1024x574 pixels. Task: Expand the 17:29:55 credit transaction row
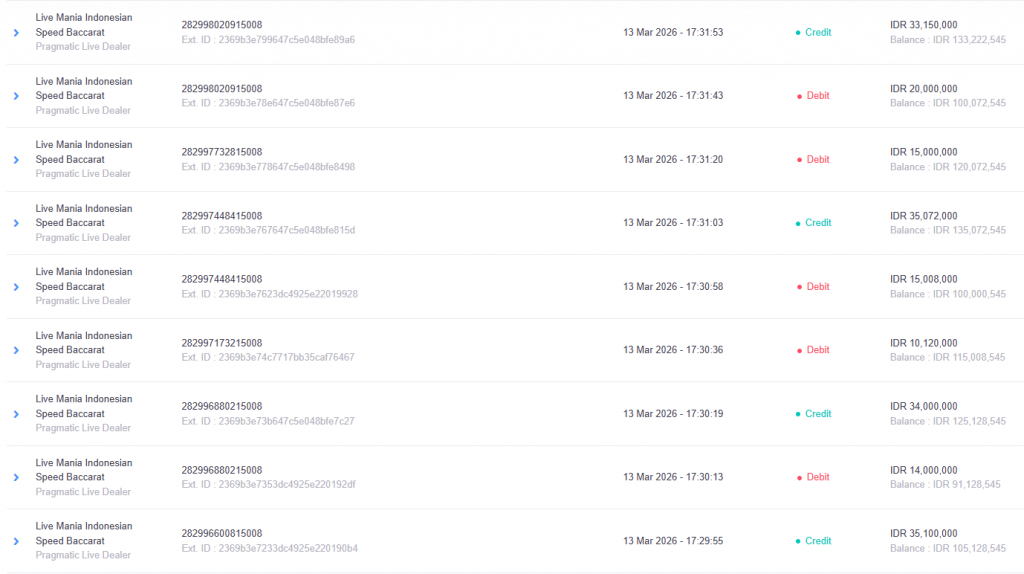(x=16, y=541)
